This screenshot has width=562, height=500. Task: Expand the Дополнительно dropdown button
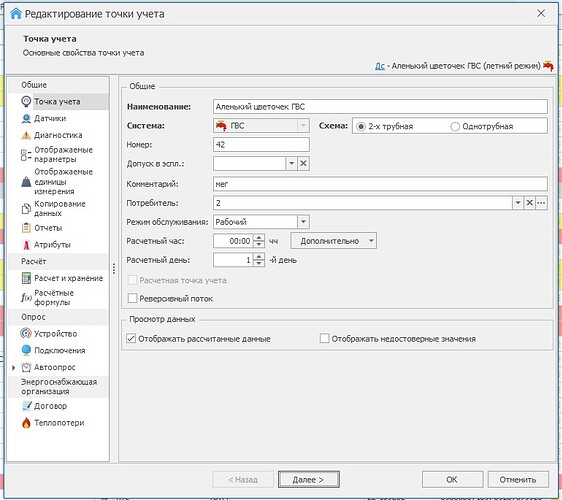point(334,241)
